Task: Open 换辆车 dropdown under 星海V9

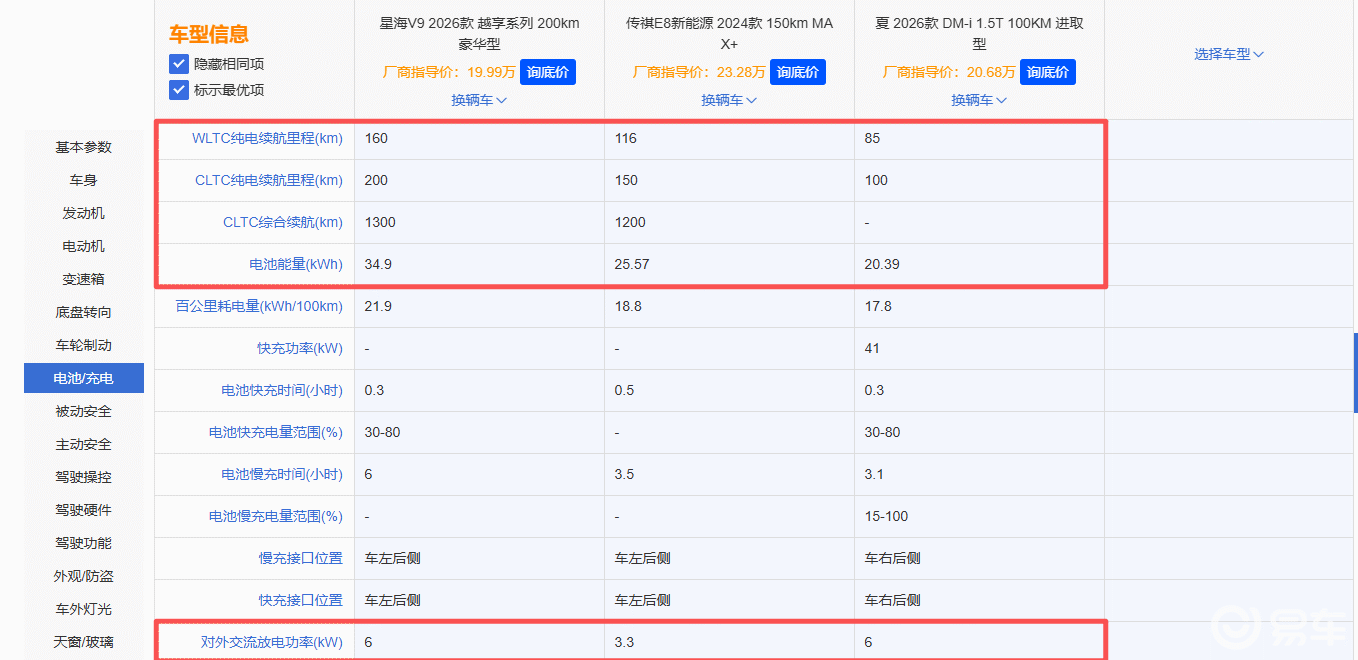Action: click(479, 100)
